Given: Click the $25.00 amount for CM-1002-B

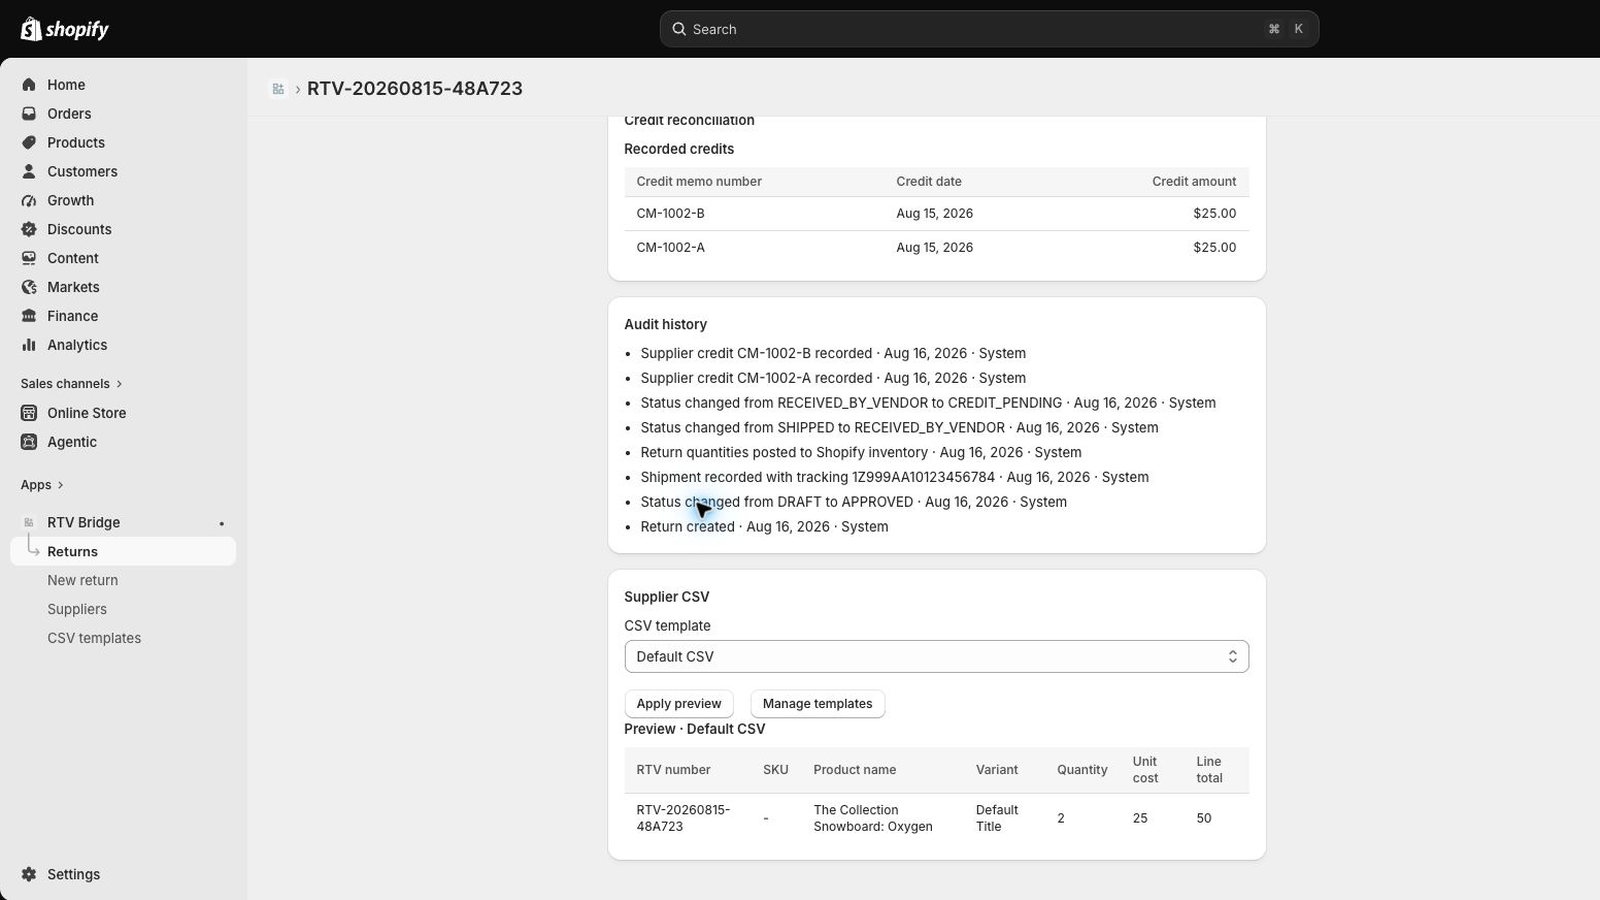Looking at the screenshot, I should click(1214, 214).
